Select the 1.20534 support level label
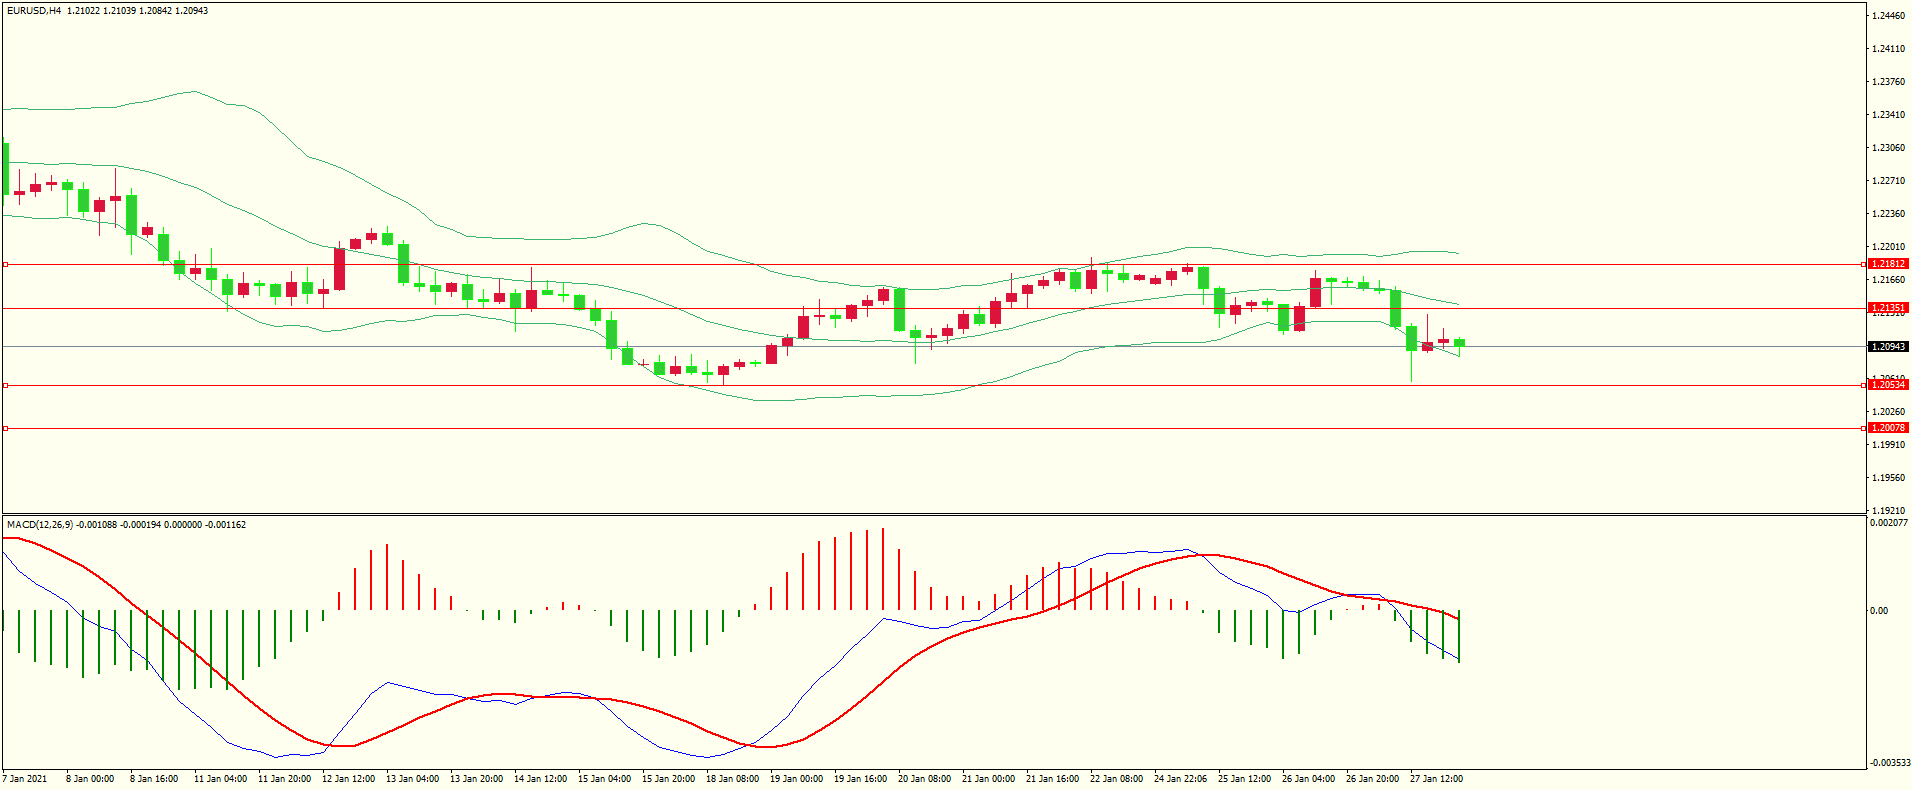The height and width of the screenshot is (790, 1912). (1888, 385)
